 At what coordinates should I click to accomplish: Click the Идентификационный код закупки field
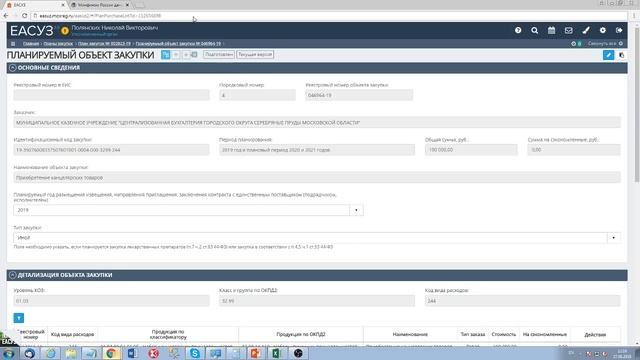click(x=111, y=150)
